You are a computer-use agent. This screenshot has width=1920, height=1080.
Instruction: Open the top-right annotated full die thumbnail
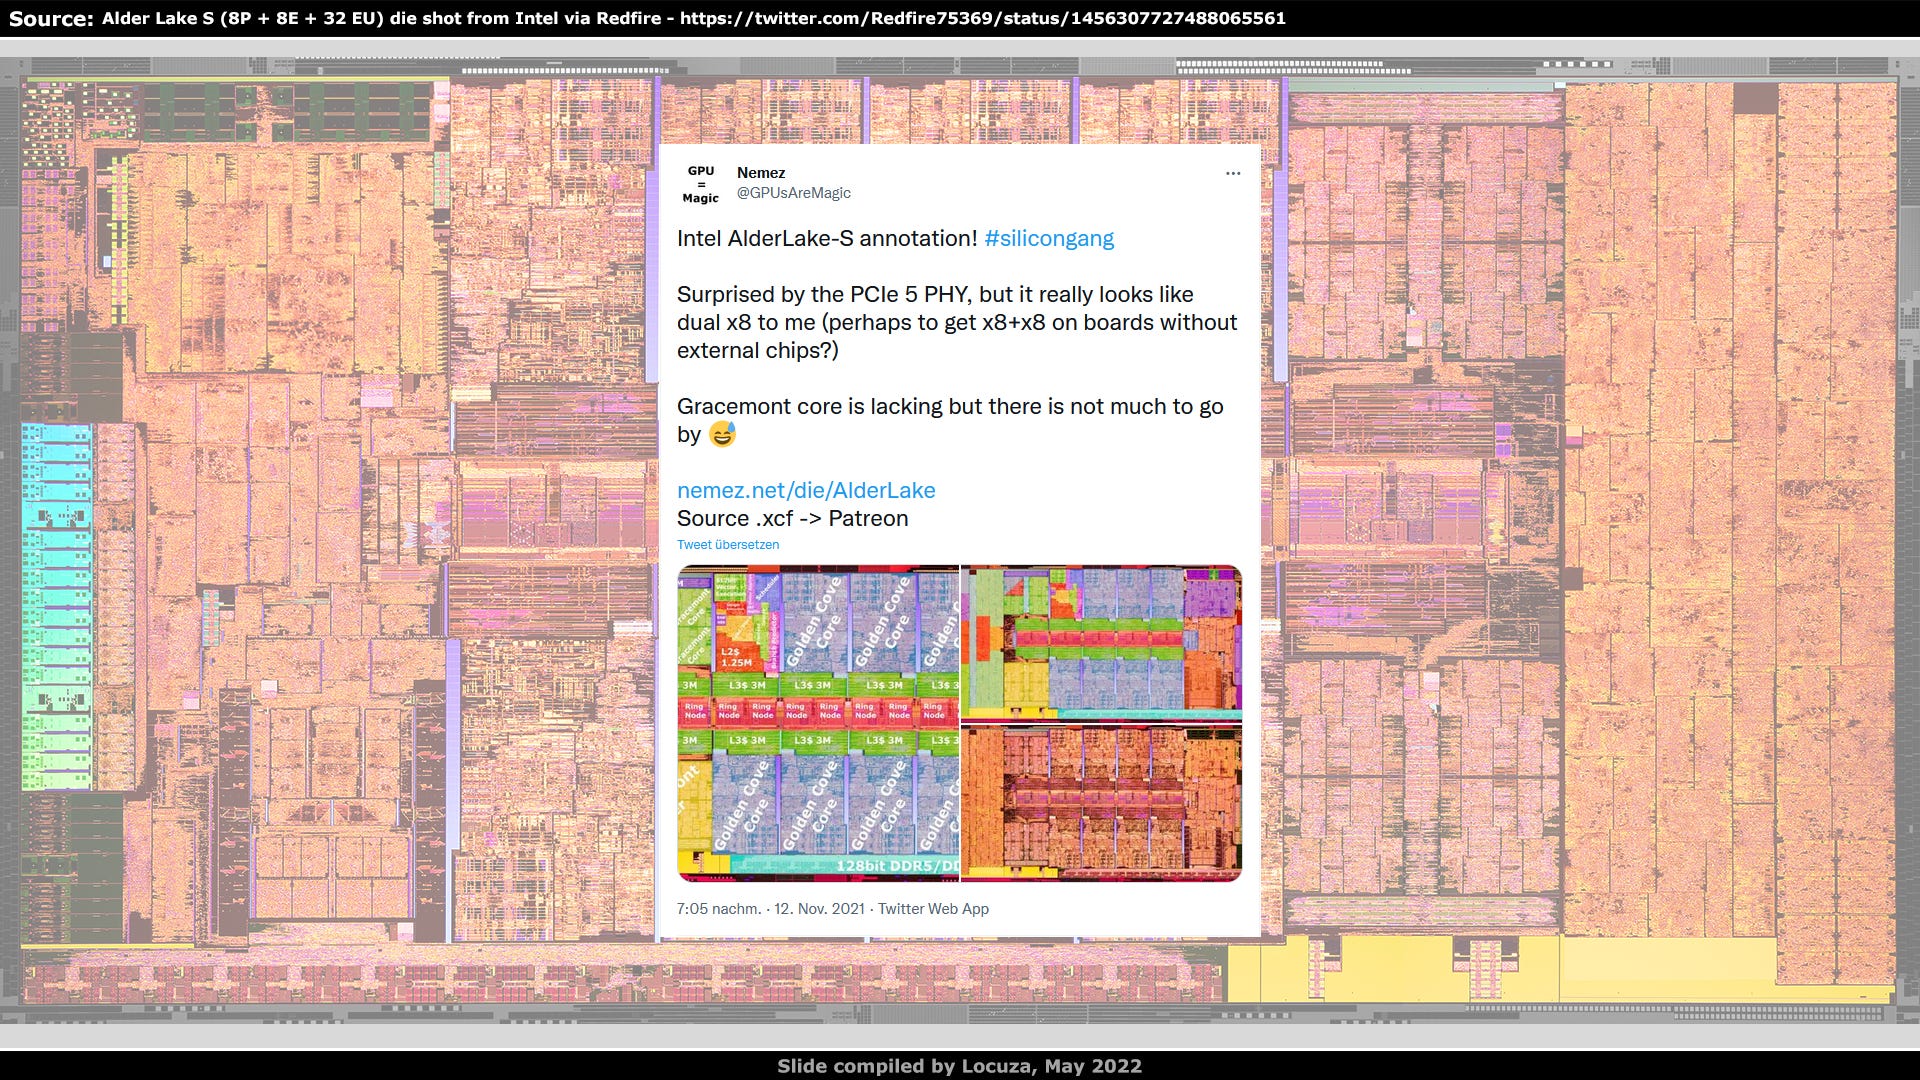(1101, 642)
